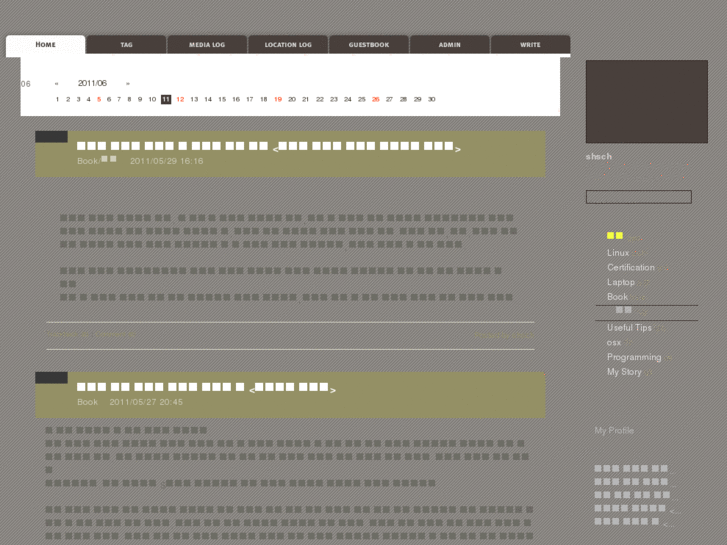Open the My Story category
The width and height of the screenshot is (727, 545).
[x=624, y=372]
